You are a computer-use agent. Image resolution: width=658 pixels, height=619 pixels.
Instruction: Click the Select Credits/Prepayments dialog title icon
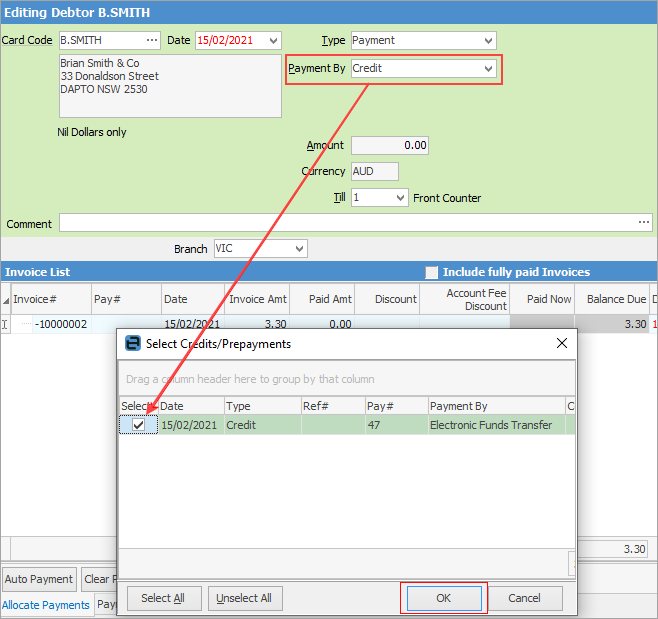[133, 343]
